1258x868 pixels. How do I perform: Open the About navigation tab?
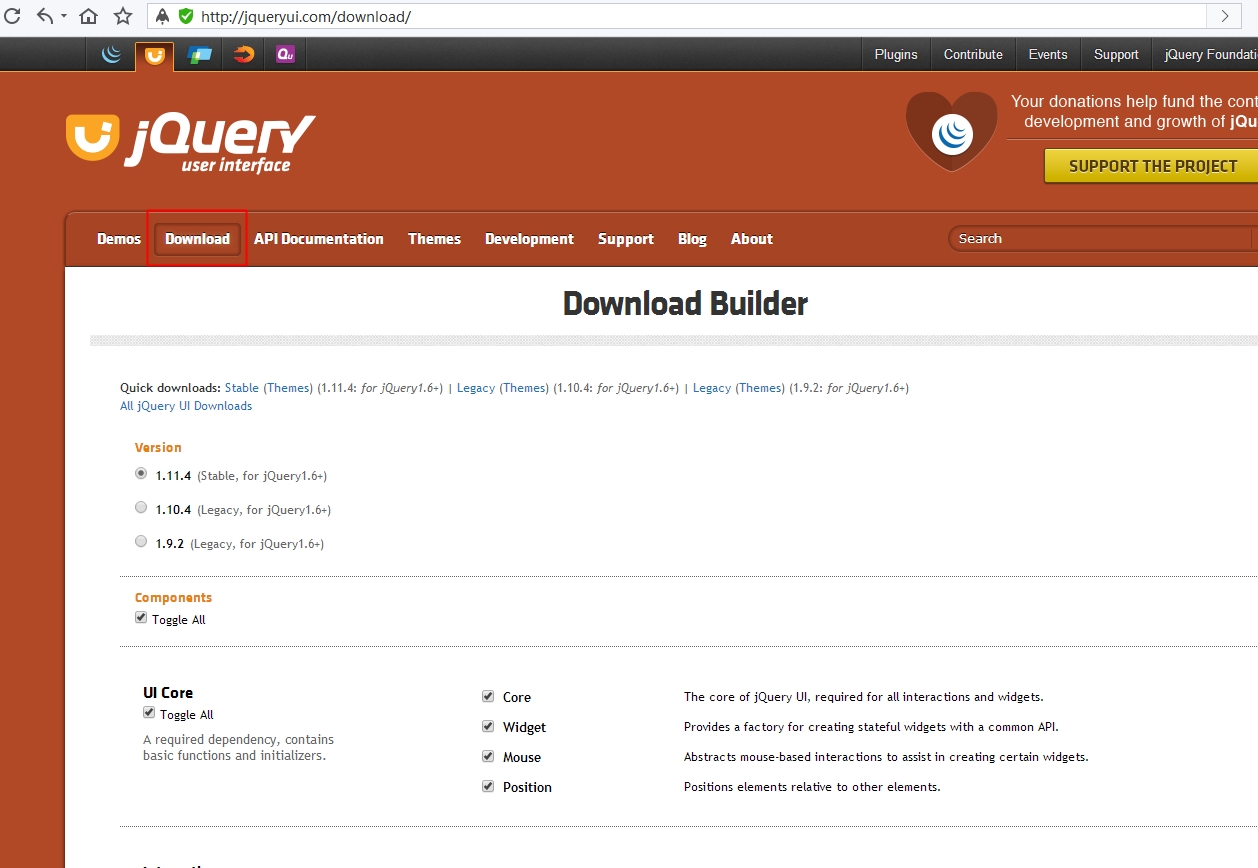(752, 239)
